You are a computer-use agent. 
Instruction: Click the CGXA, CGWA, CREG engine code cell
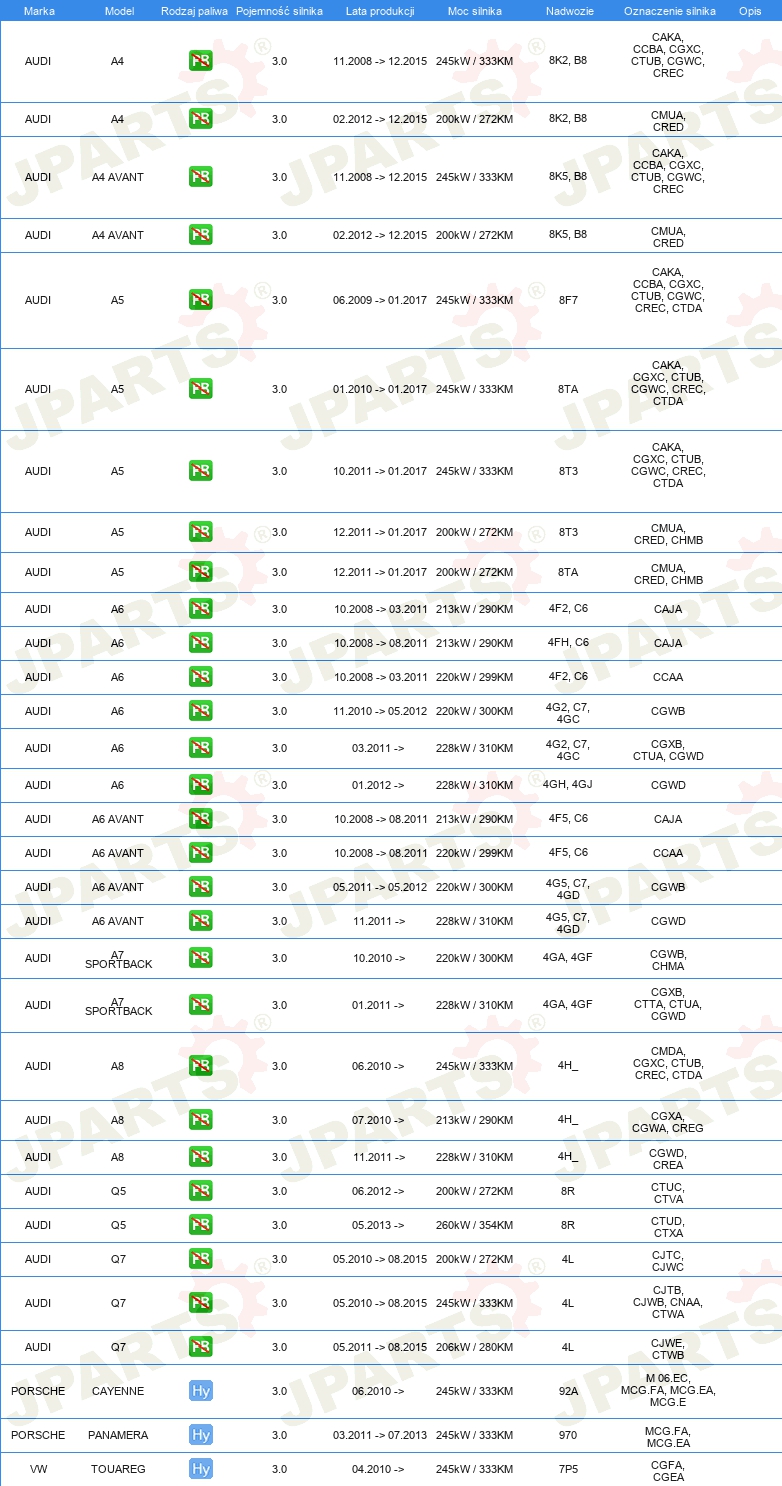click(x=668, y=1122)
